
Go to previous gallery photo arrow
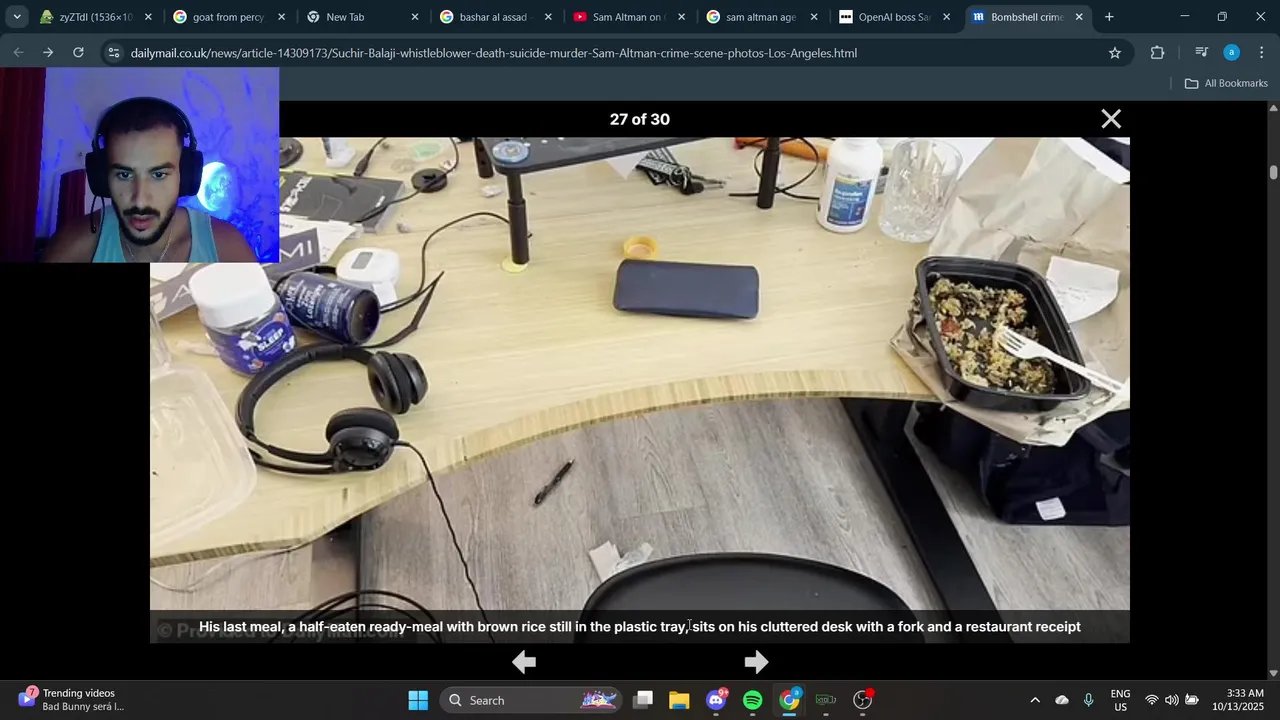pyautogui.click(x=524, y=662)
